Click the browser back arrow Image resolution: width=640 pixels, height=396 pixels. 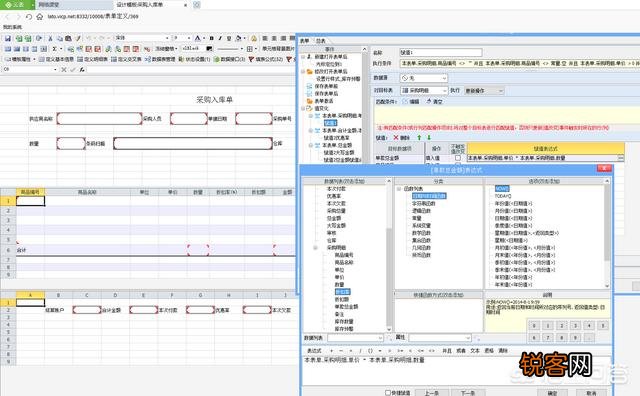(7, 16)
